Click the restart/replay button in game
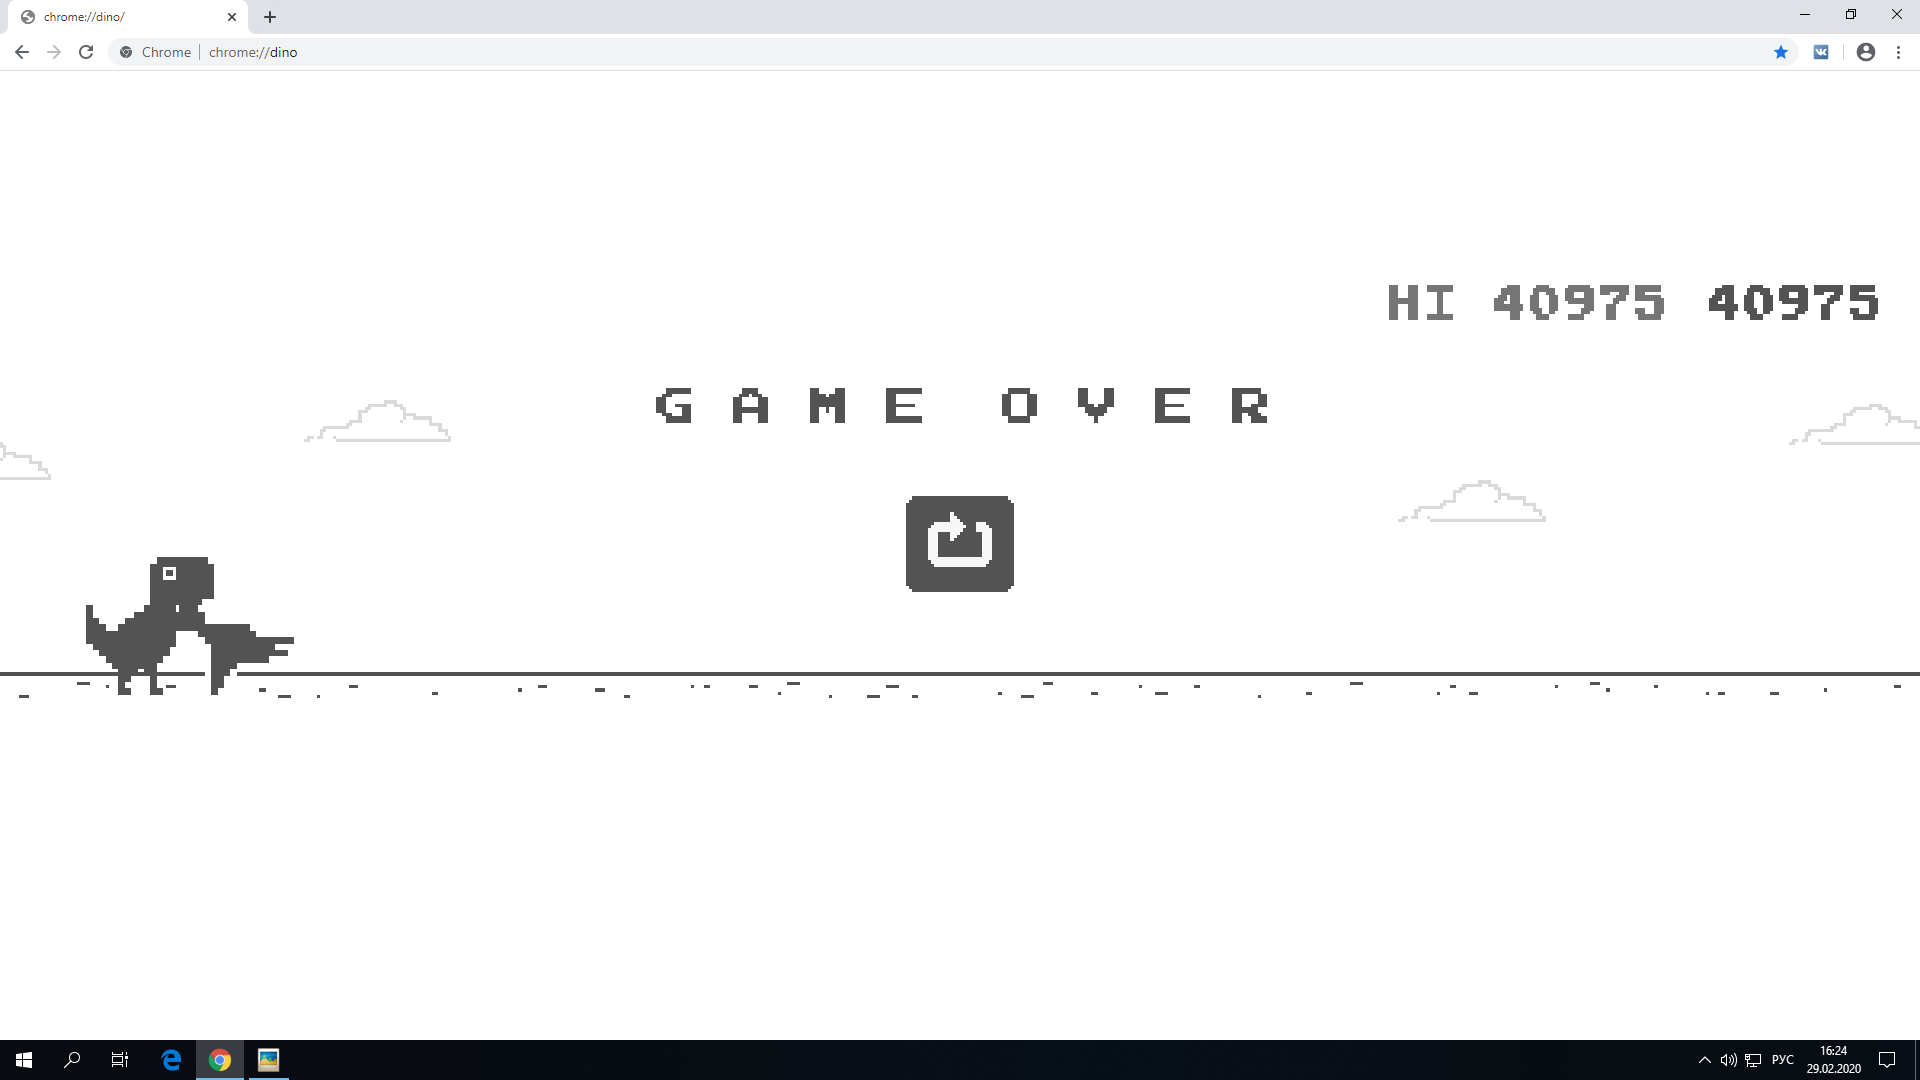This screenshot has width=1920, height=1080. click(x=960, y=543)
